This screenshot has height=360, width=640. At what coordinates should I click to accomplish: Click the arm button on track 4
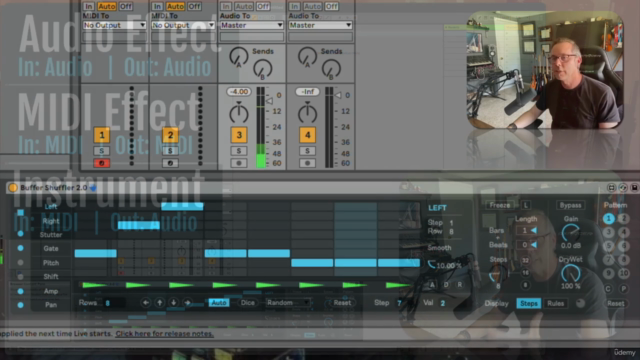coord(307,163)
